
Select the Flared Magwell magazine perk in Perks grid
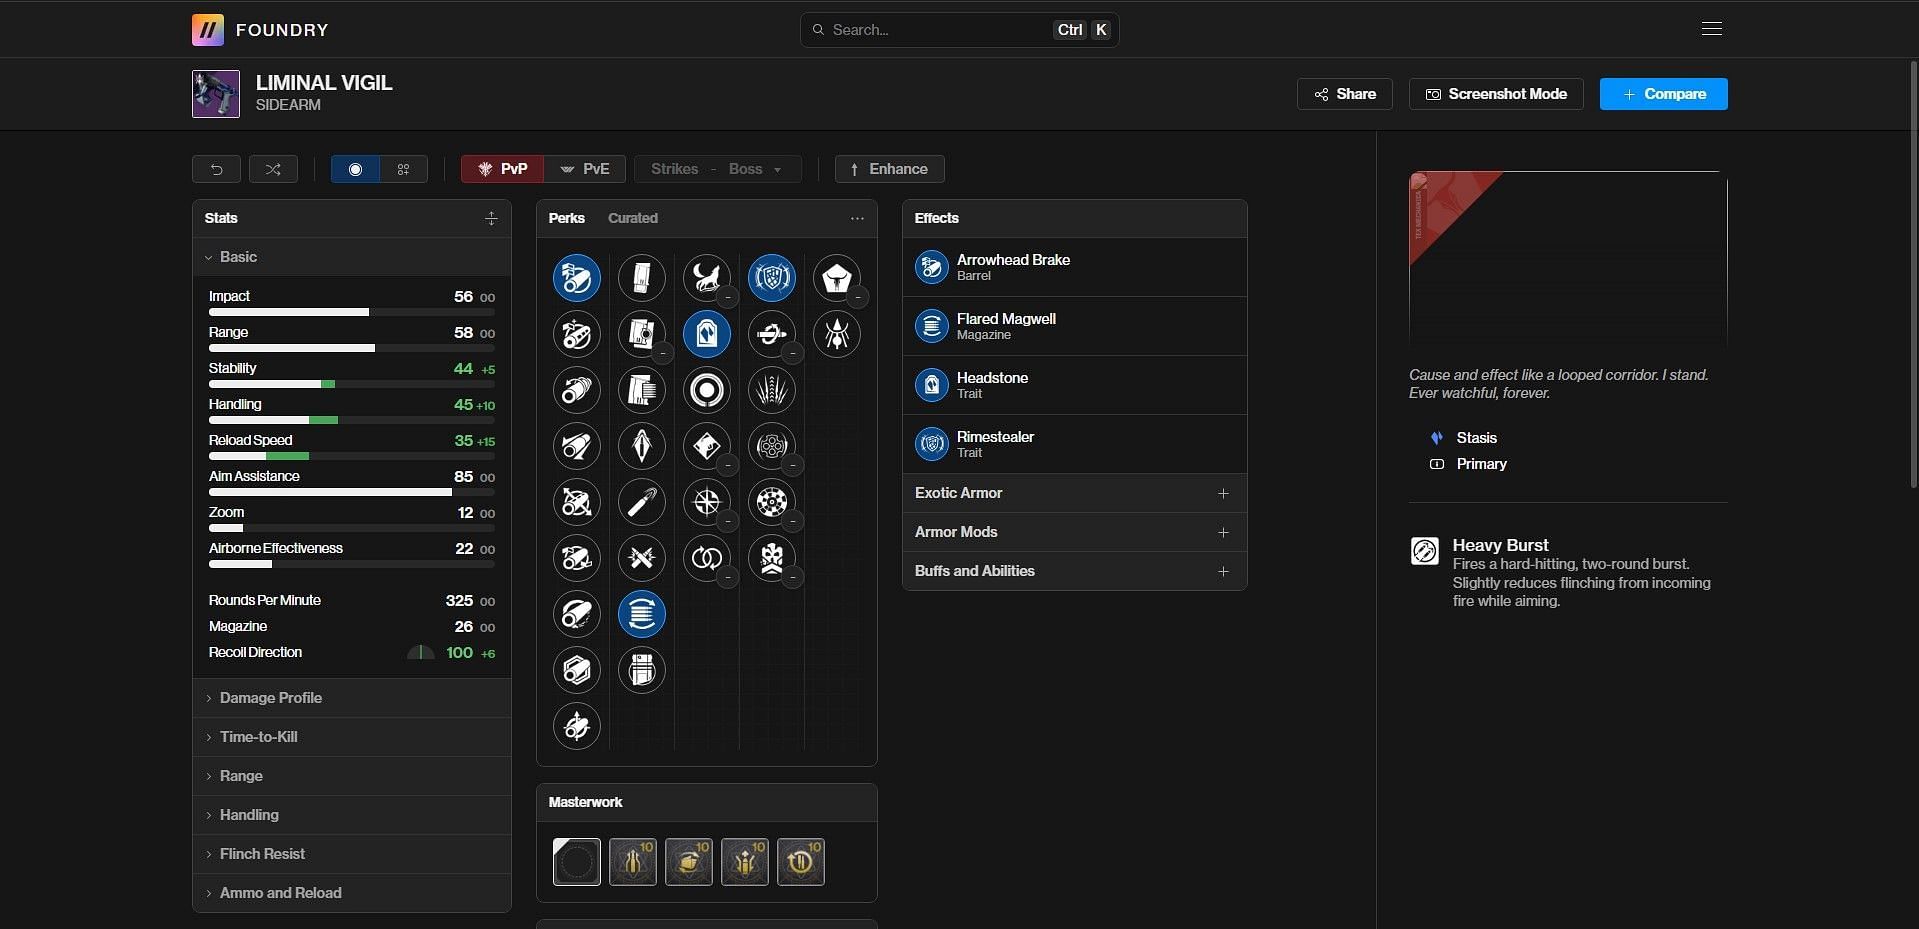pos(642,614)
